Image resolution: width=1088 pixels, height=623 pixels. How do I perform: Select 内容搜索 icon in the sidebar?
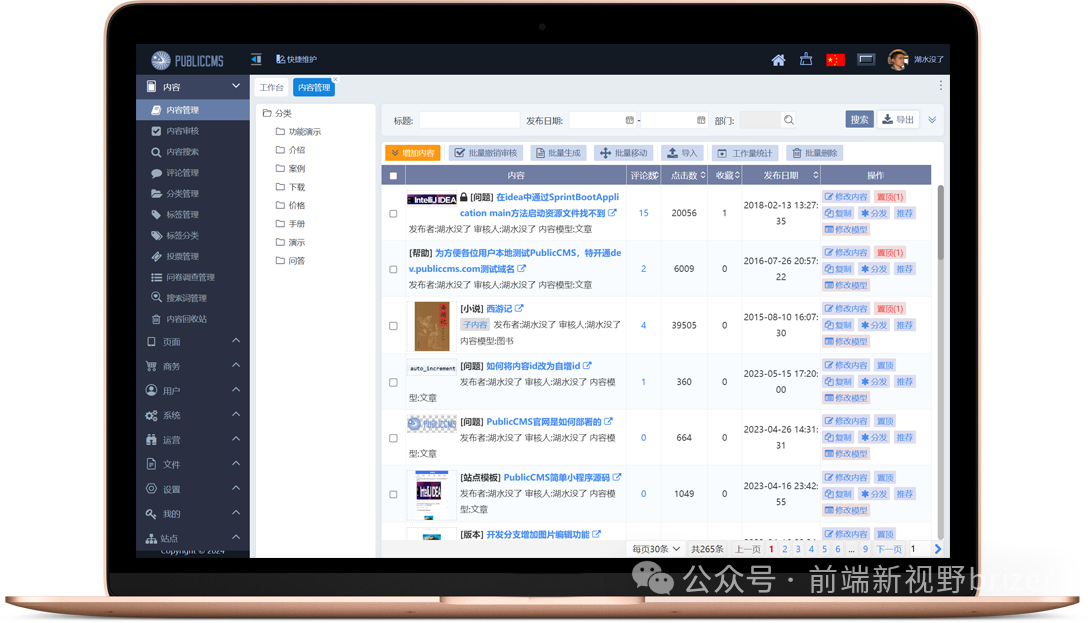coord(155,151)
